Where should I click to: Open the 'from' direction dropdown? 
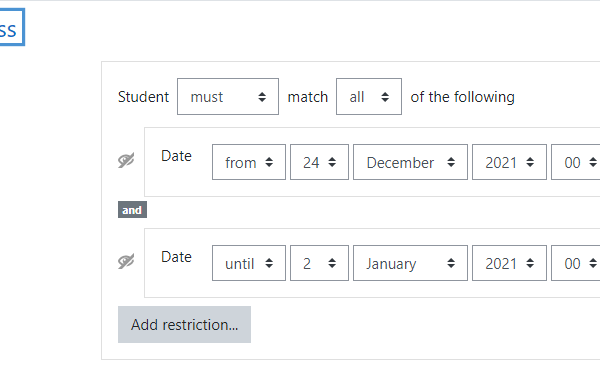(249, 162)
